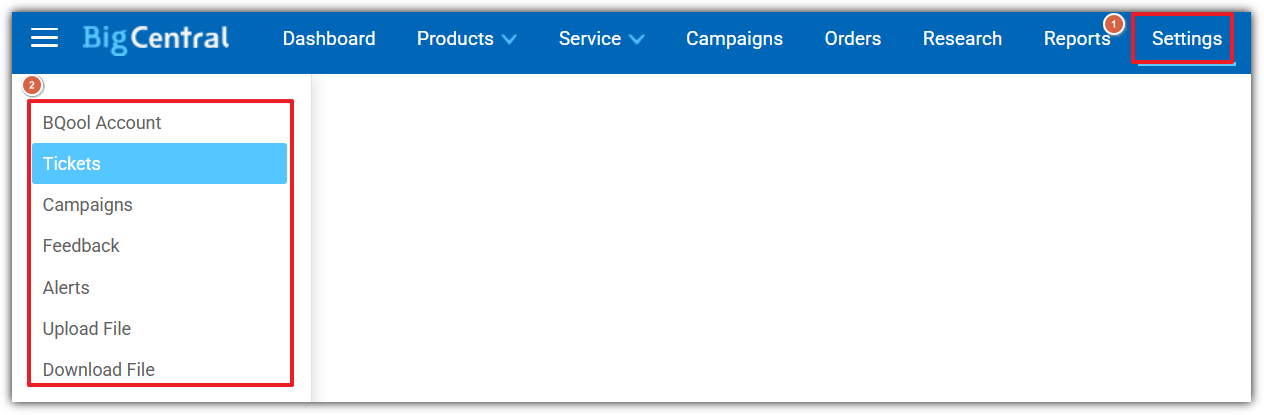Open the Orders page
Image resolution: width=1264 pixels, height=415 pixels.
pyautogui.click(x=853, y=39)
